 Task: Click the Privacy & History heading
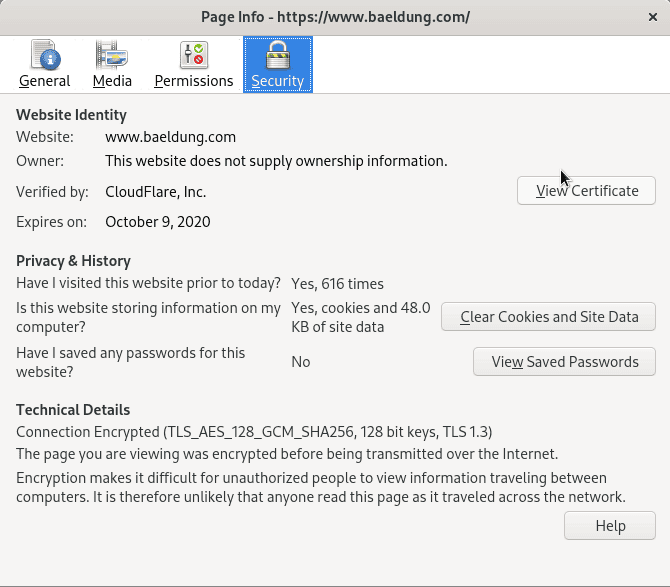[73, 261]
